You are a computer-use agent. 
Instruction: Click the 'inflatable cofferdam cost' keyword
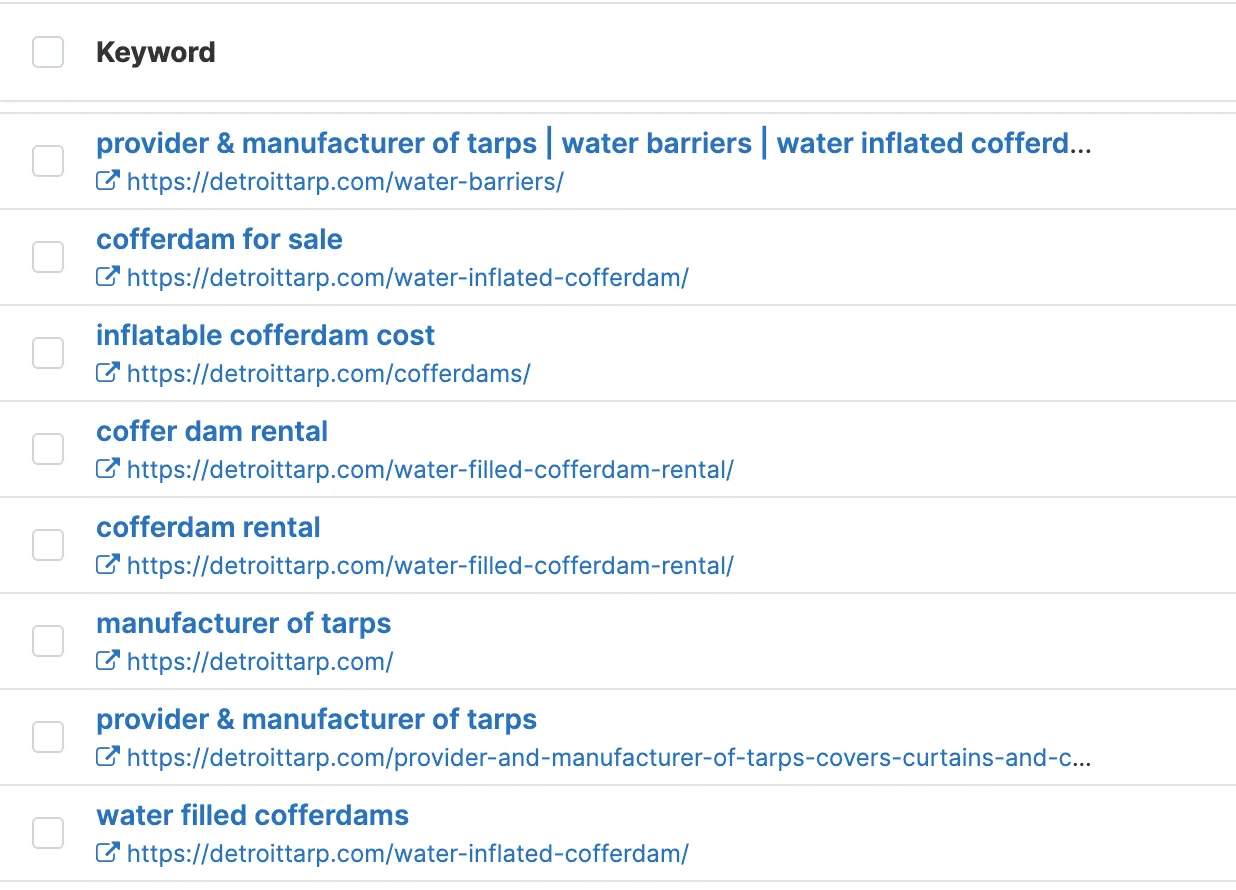pyautogui.click(x=266, y=336)
